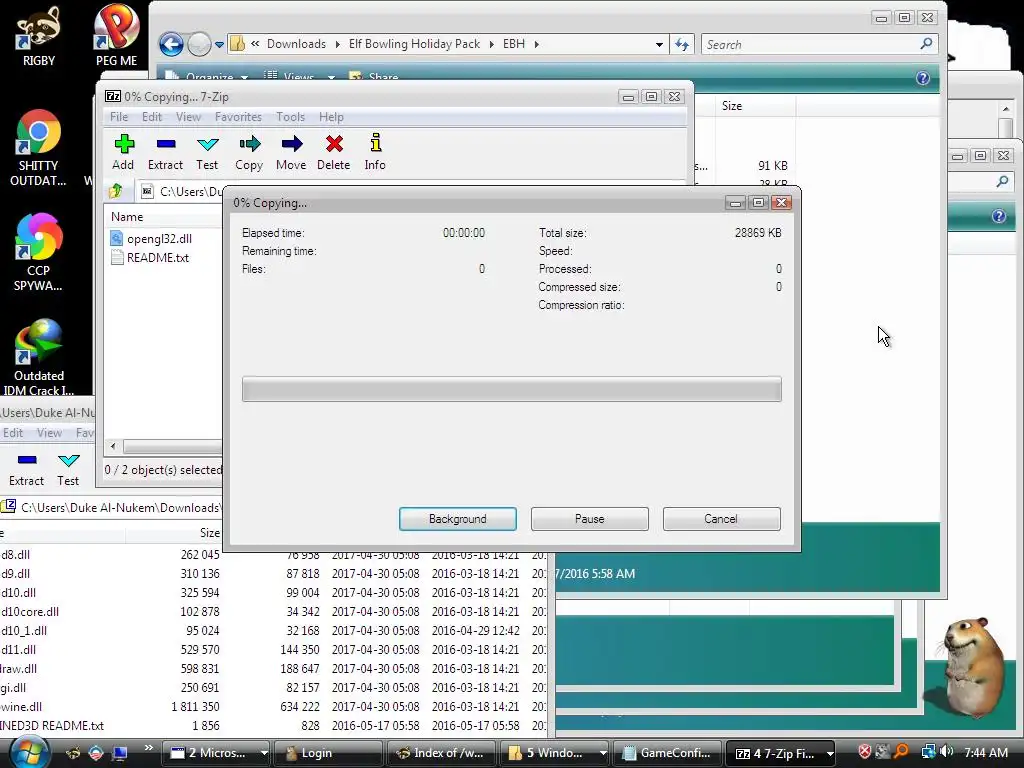This screenshot has height=768, width=1024.
Task: Click GameConfi... taskbar button
Action: tap(667, 753)
